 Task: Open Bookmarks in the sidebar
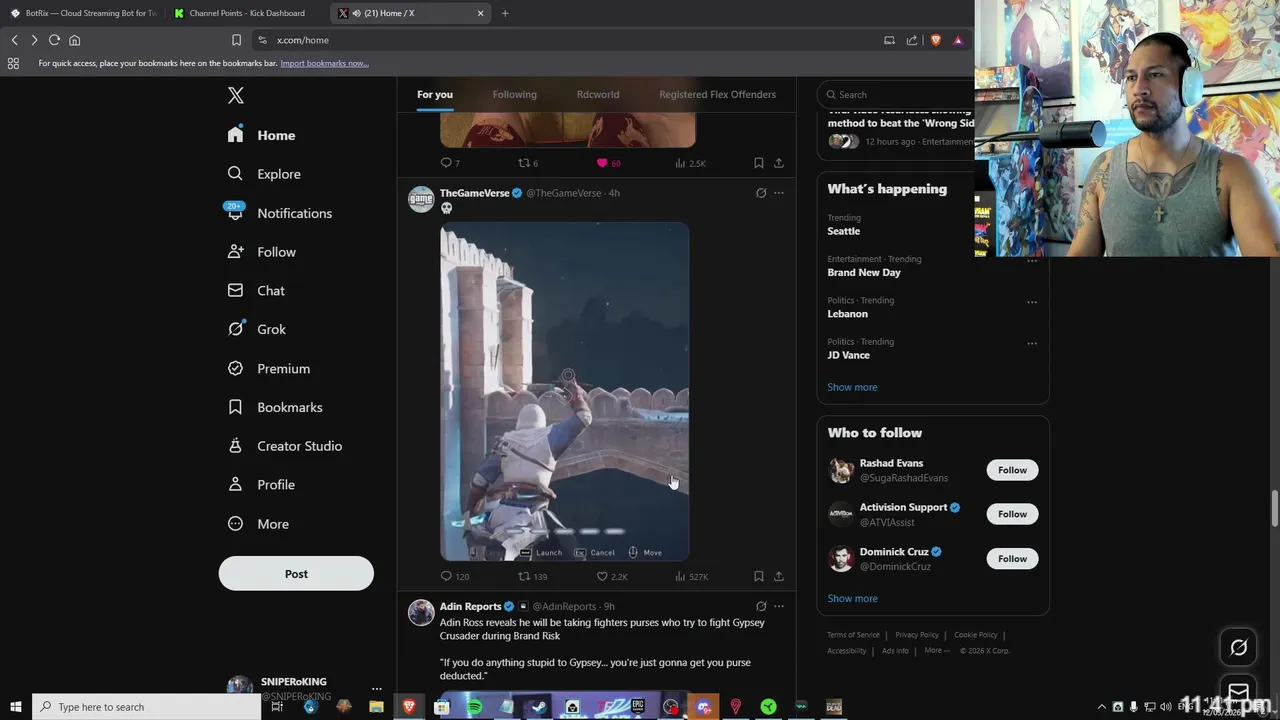pyautogui.click(x=274, y=407)
